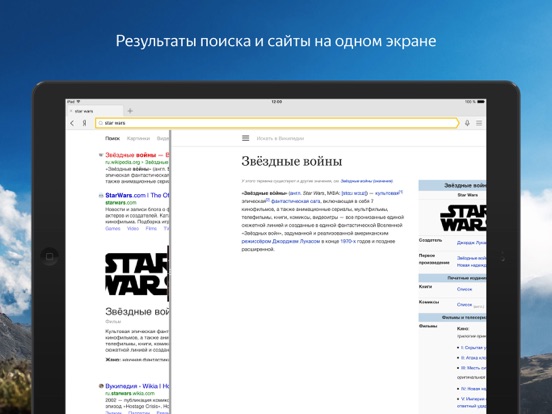552x414 pixels.
Task: Click the Джордж Лукас link in infobox
Action: click(x=471, y=243)
